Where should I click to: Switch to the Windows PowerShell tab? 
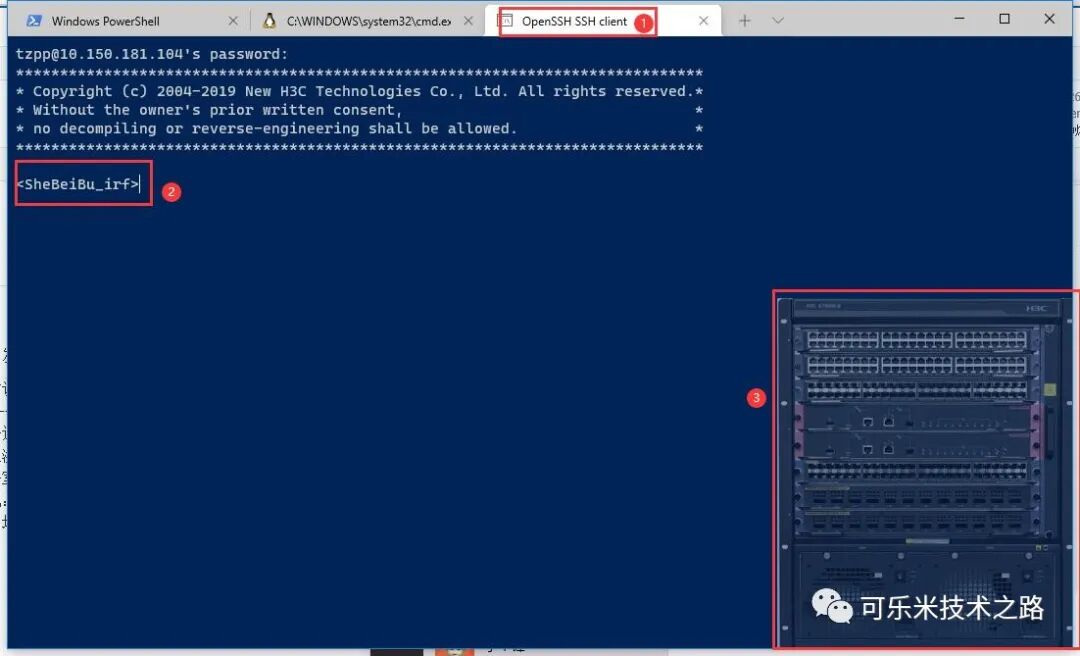click(131, 21)
